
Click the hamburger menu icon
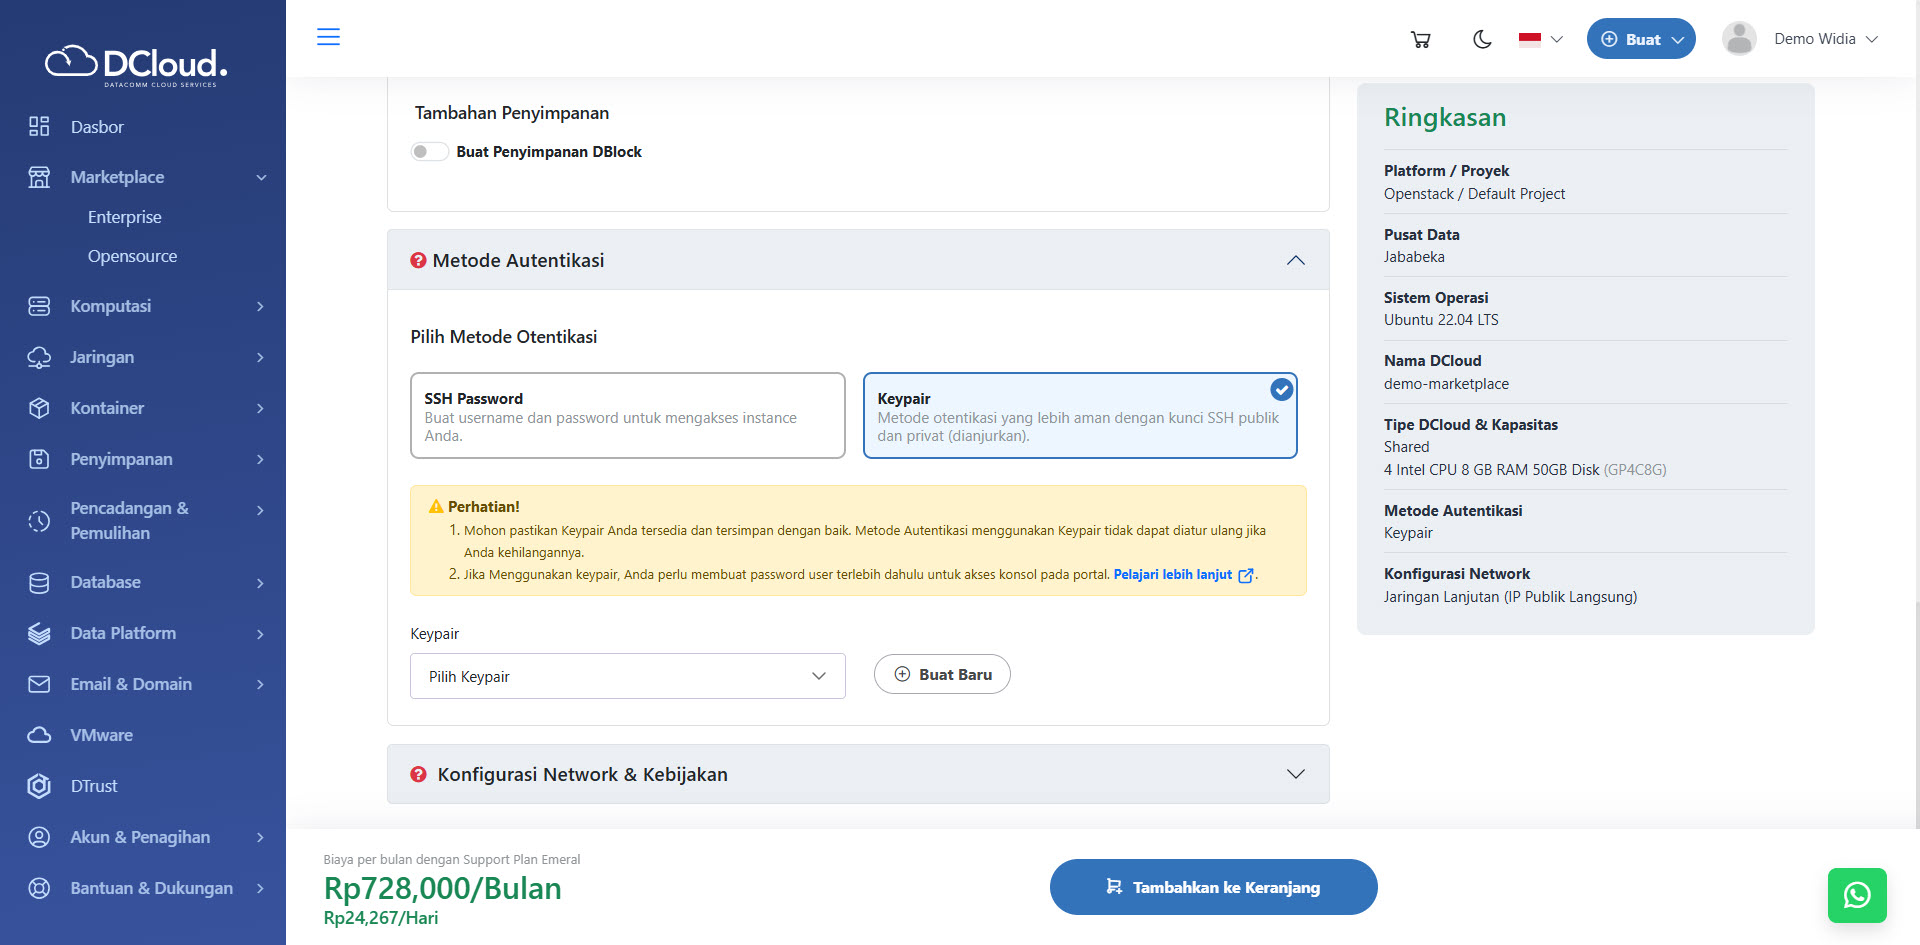(x=328, y=37)
